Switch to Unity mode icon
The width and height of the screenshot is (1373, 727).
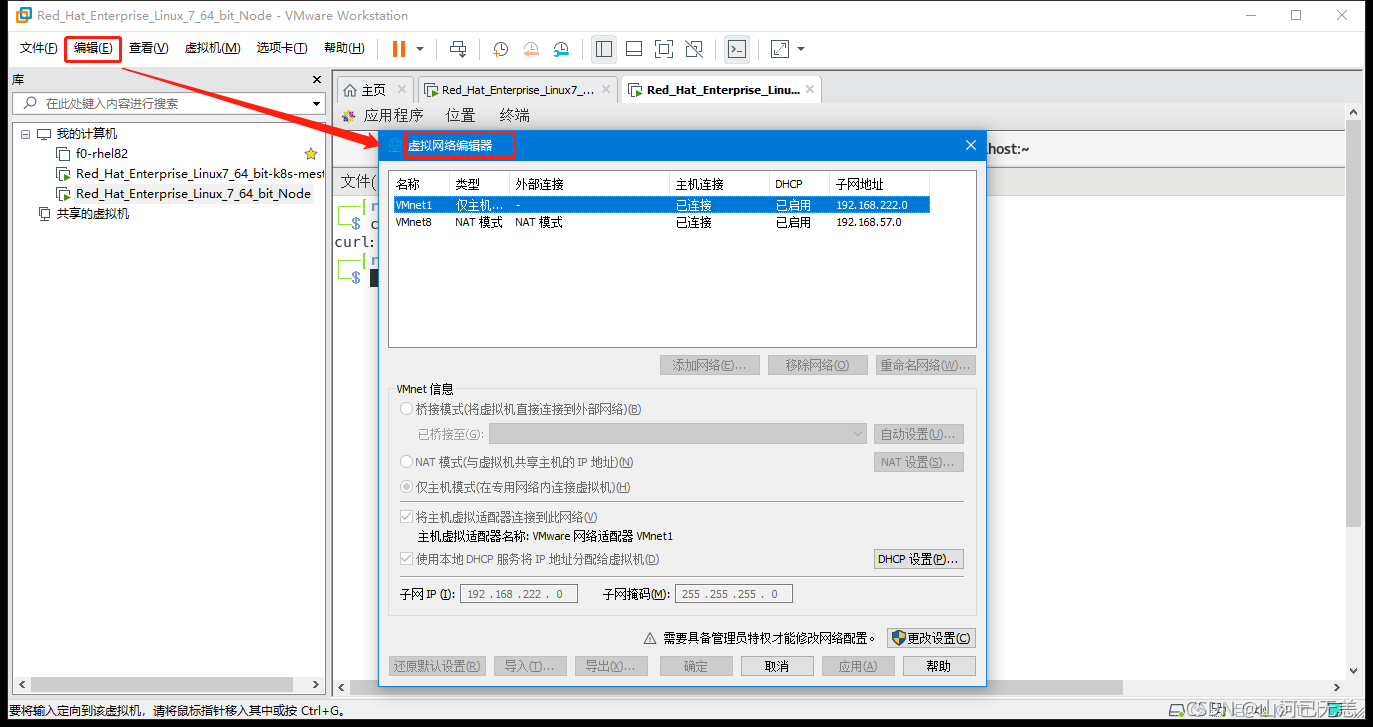click(x=695, y=49)
